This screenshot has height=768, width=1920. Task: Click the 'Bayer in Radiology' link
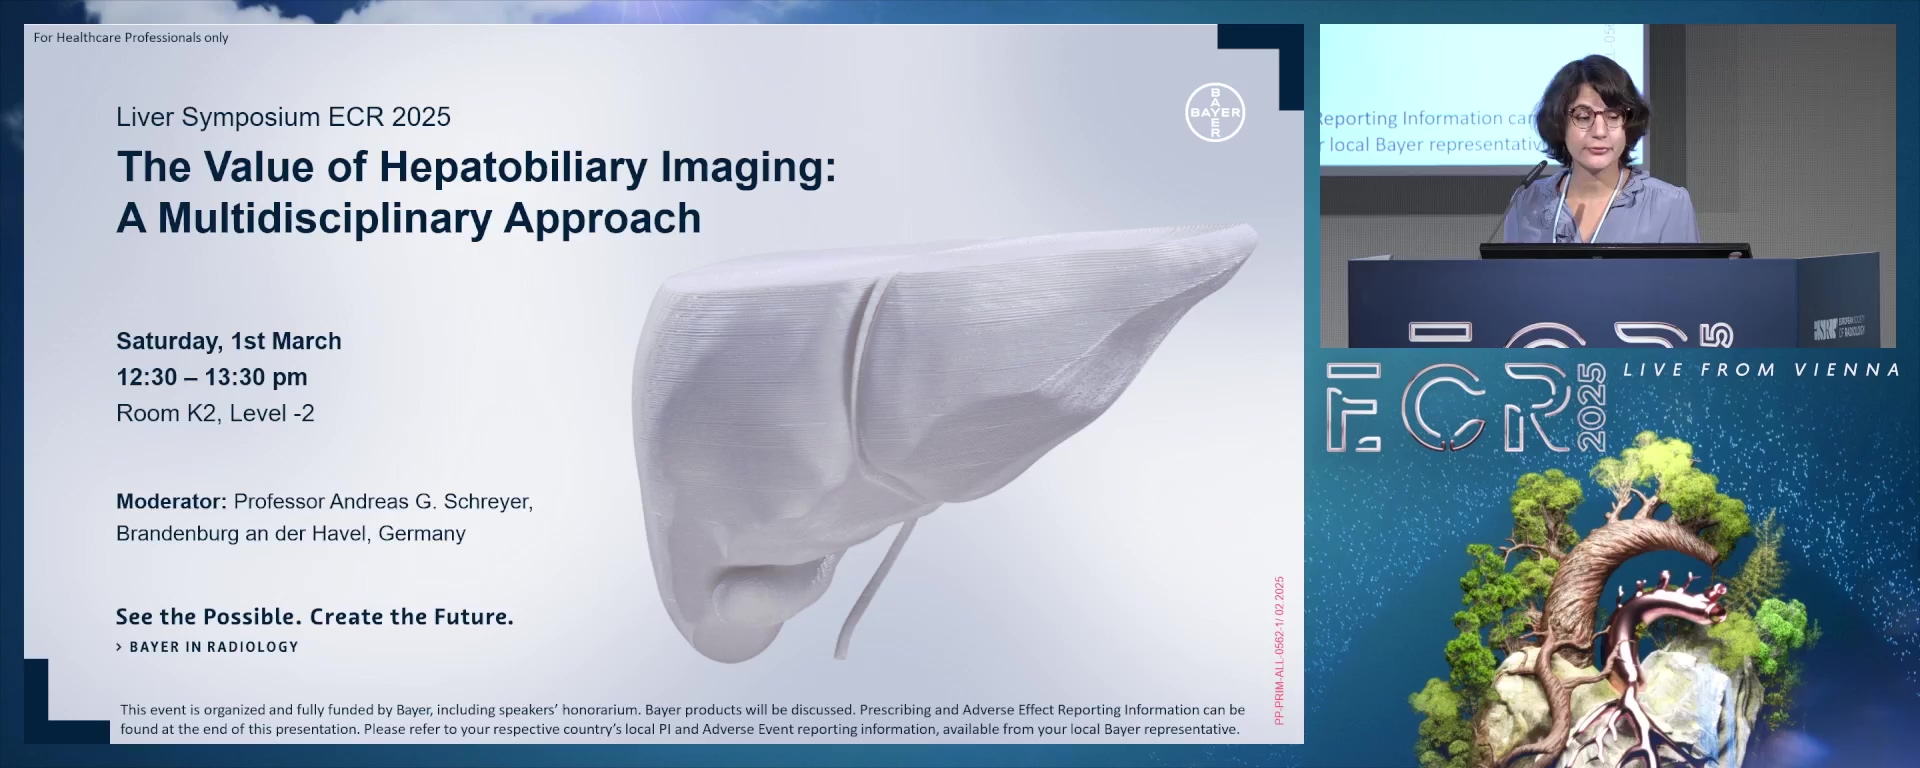(x=208, y=647)
